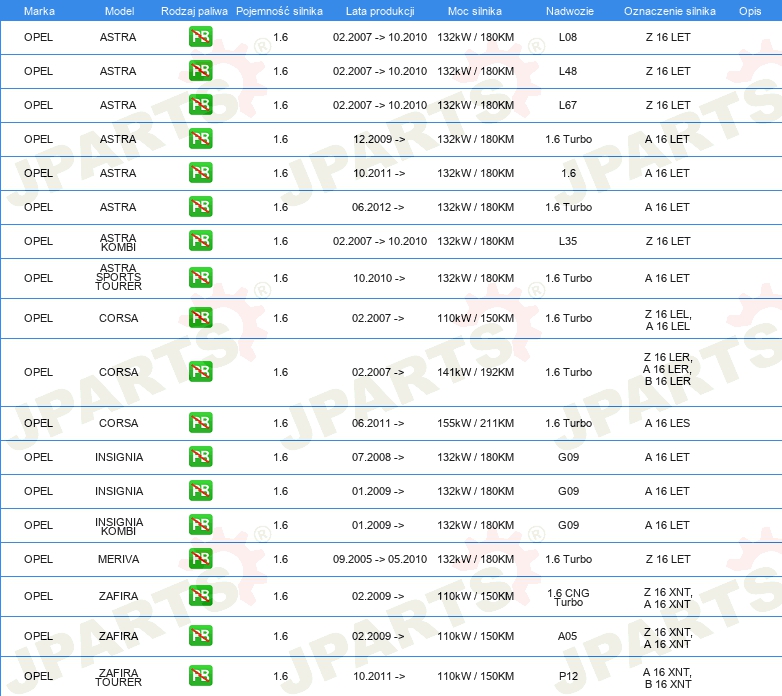
Task: Click the A05 body code
Action: tap(568, 636)
